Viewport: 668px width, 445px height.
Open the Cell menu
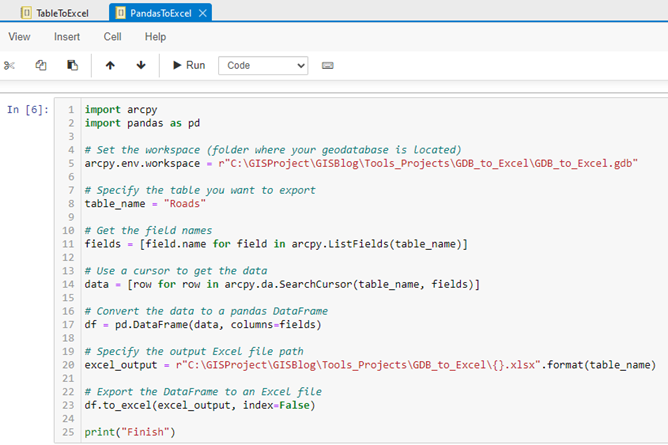pos(112,37)
